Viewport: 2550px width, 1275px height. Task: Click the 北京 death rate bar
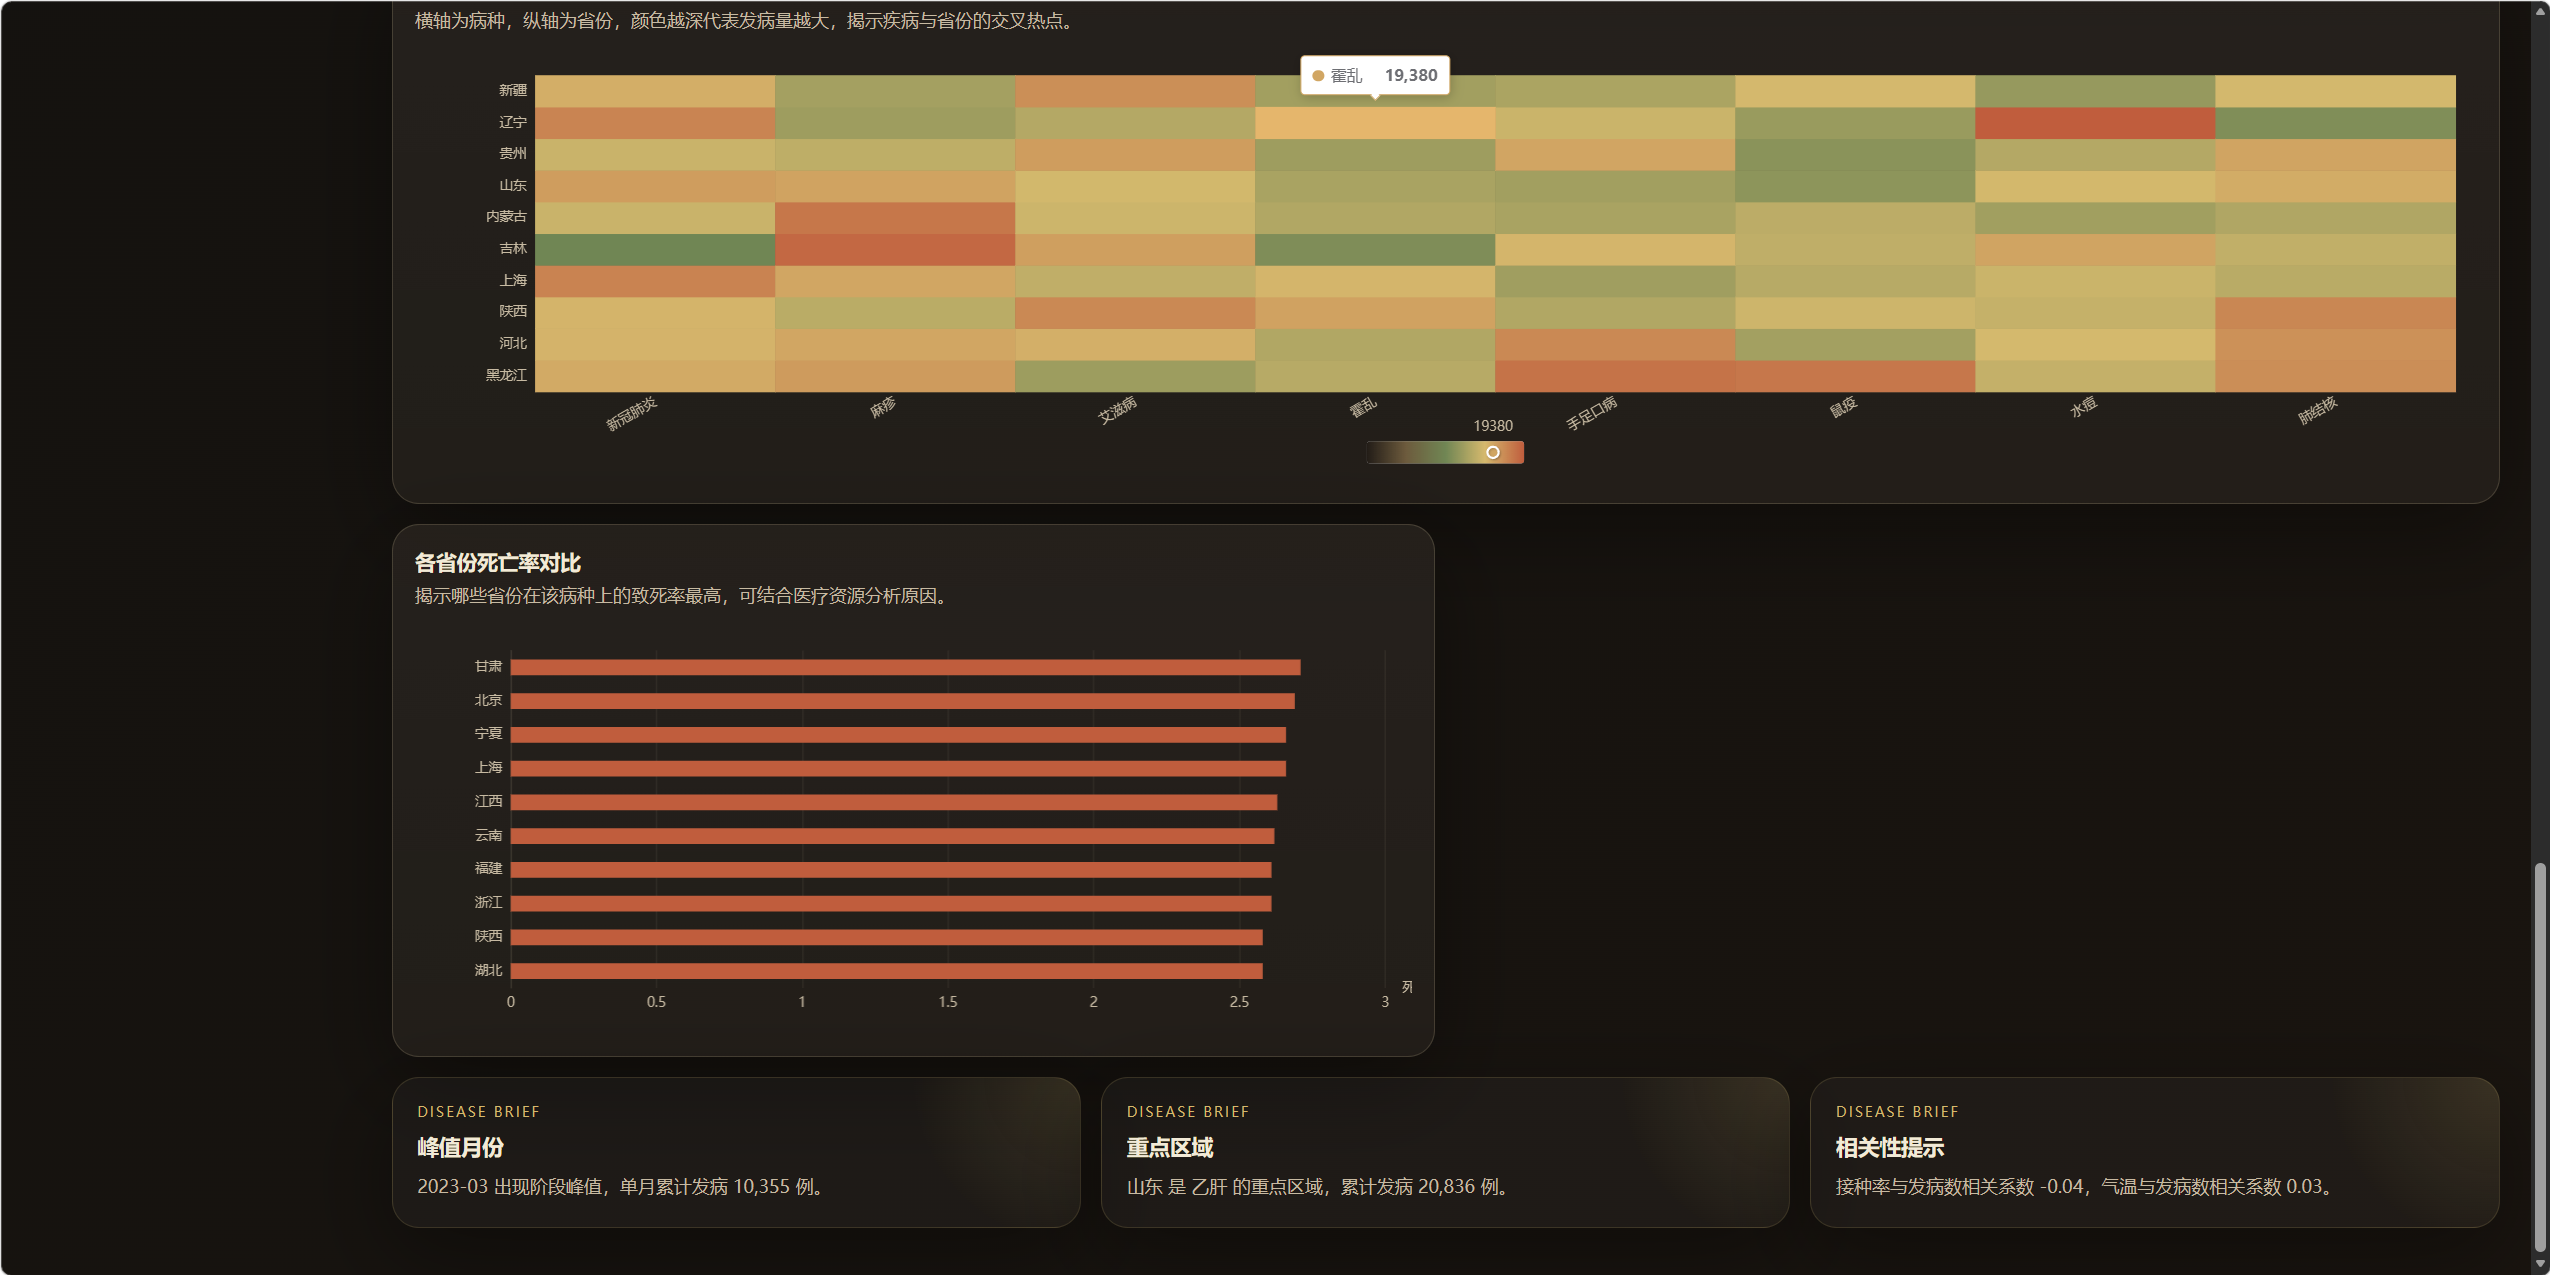902,701
